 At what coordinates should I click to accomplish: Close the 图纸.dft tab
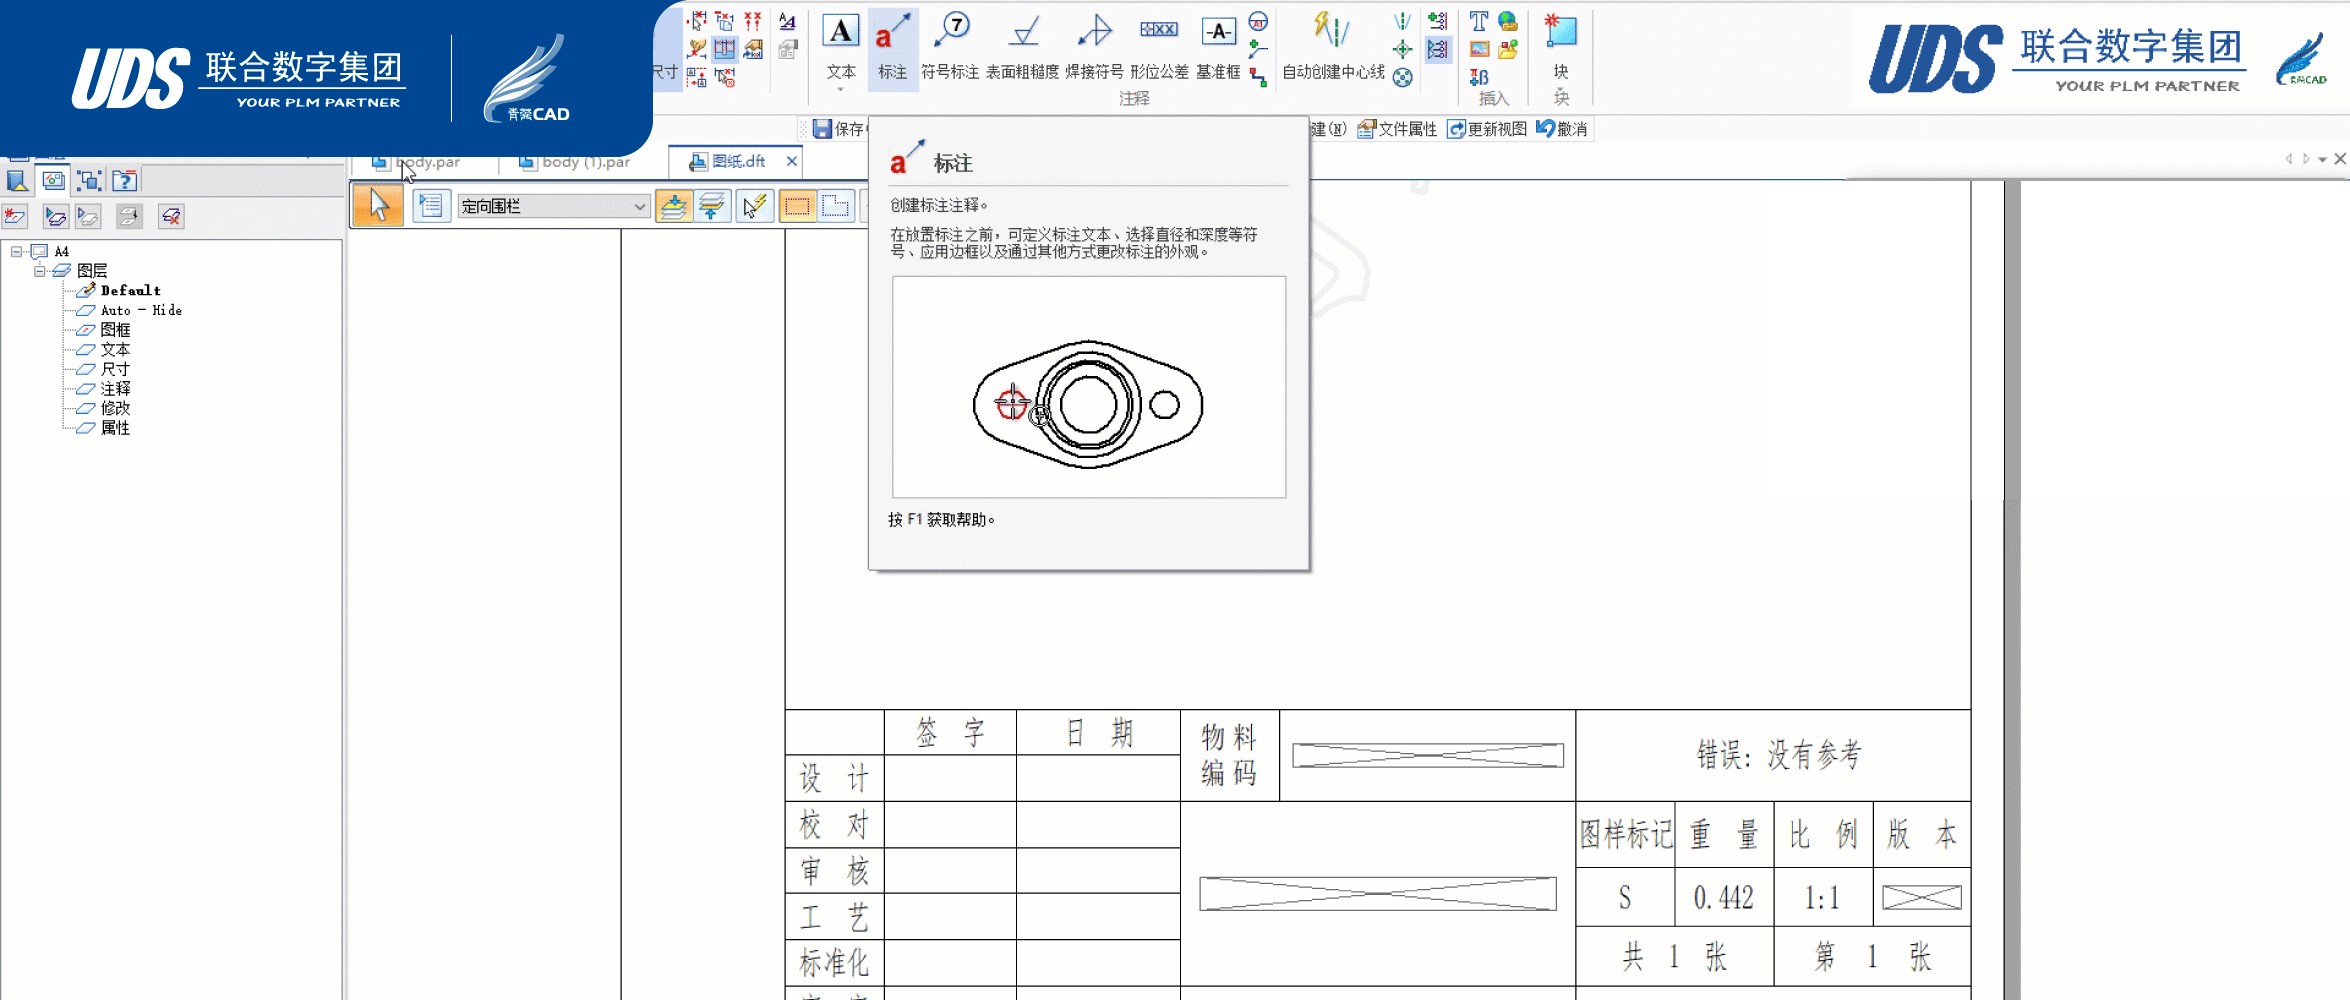click(792, 161)
